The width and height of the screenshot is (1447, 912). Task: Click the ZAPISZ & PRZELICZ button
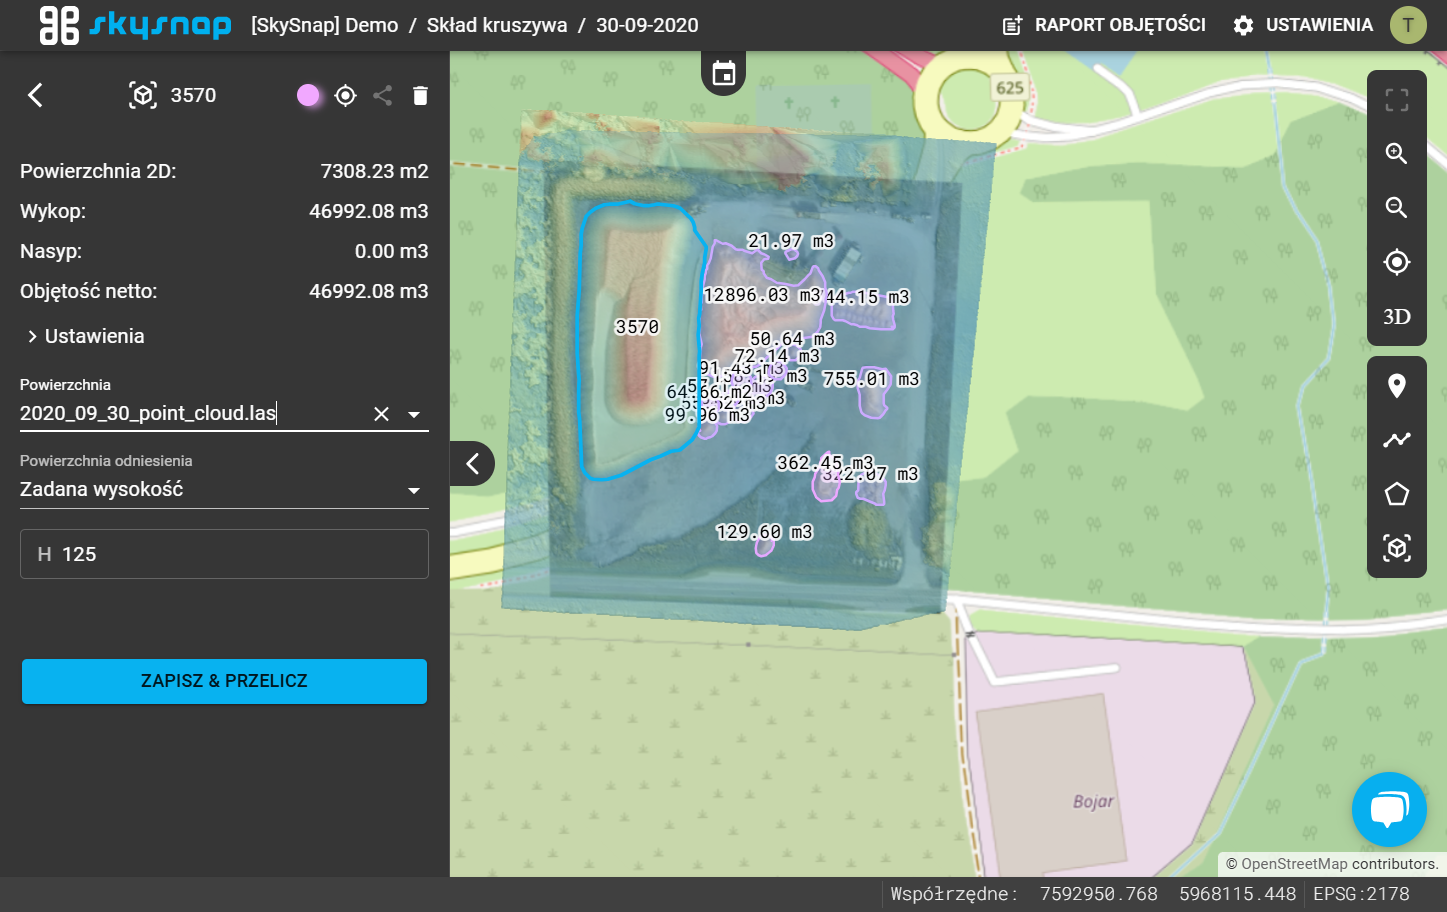click(224, 681)
